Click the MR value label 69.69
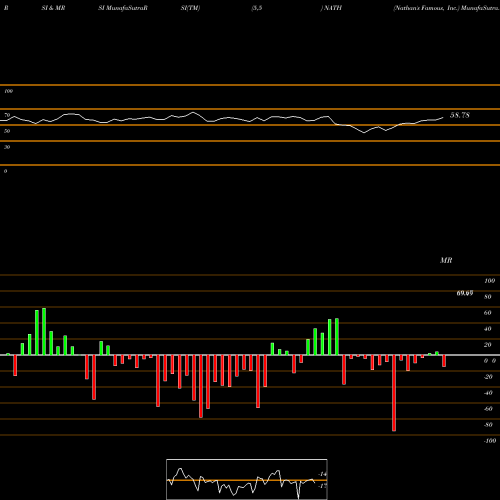Viewport: 500px width, 500px height. pyautogui.click(x=465, y=293)
